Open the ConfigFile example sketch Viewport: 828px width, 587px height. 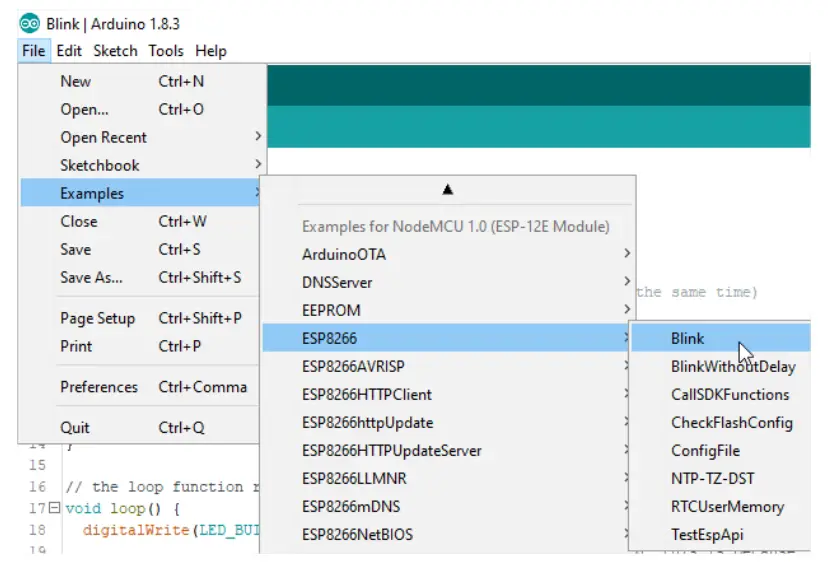pyautogui.click(x=721, y=450)
